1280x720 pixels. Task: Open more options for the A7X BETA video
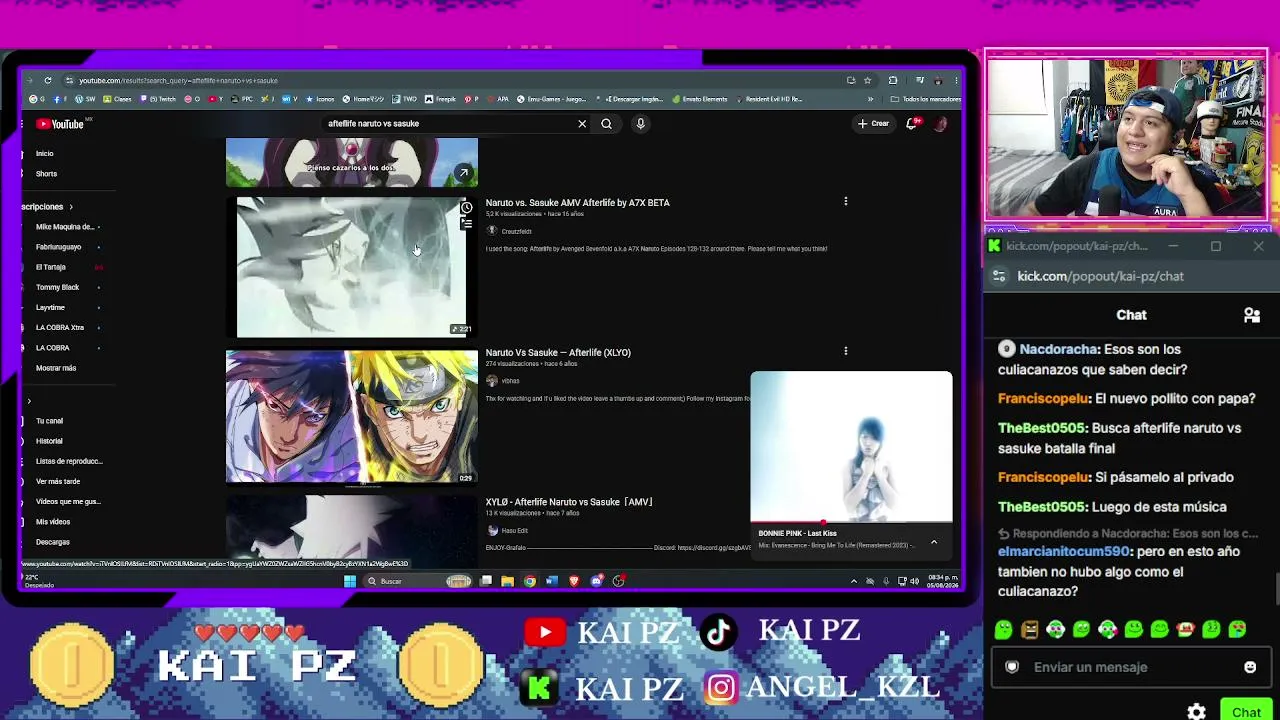point(846,202)
